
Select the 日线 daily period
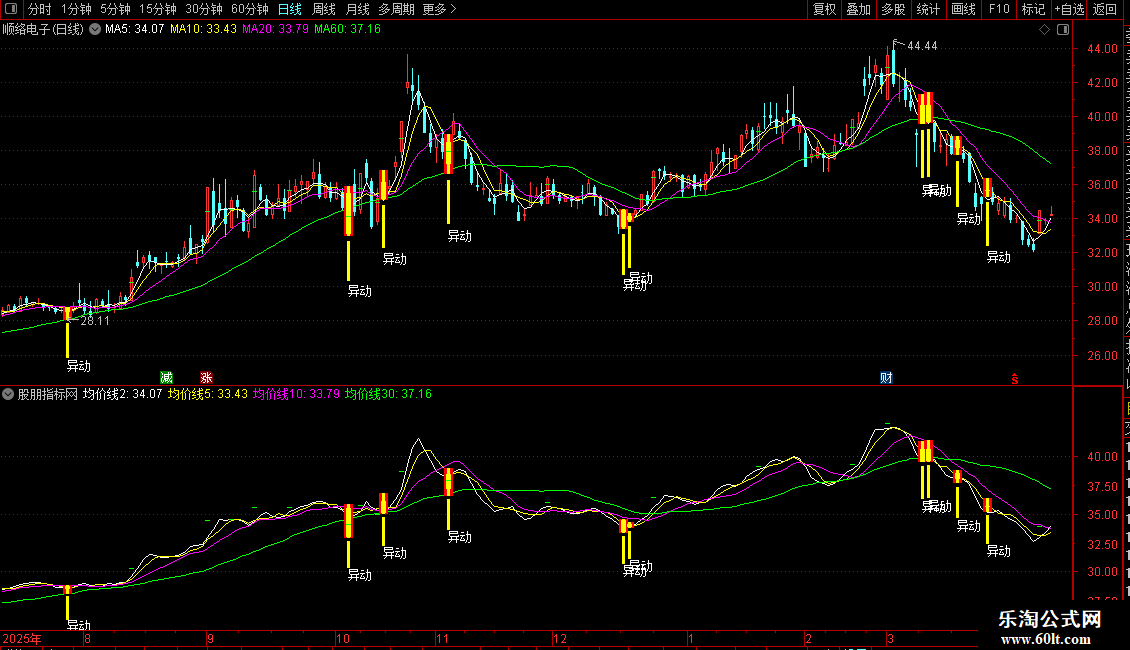[x=290, y=9]
